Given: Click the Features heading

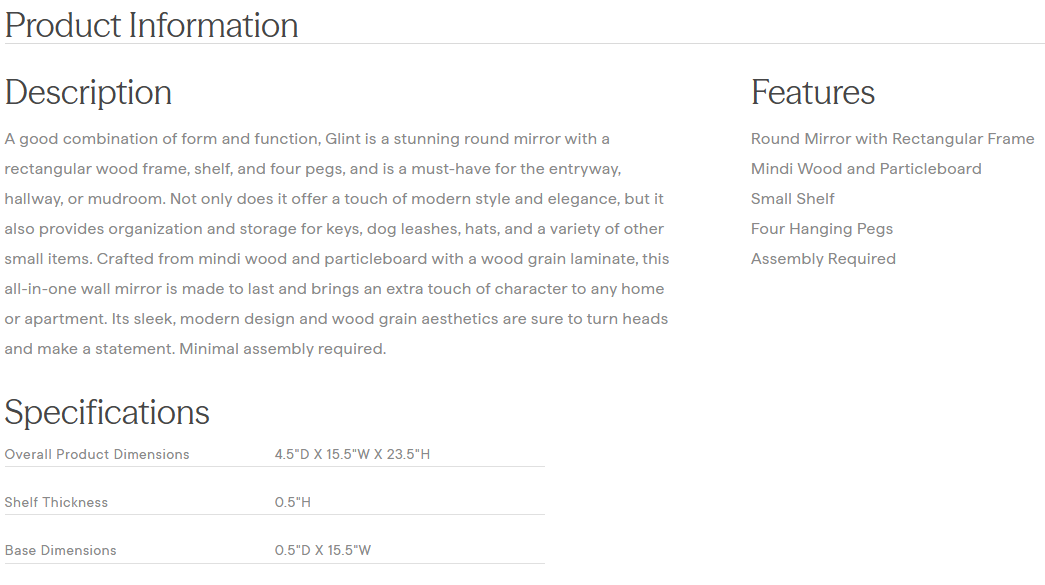Looking at the screenshot, I should (812, 92).
